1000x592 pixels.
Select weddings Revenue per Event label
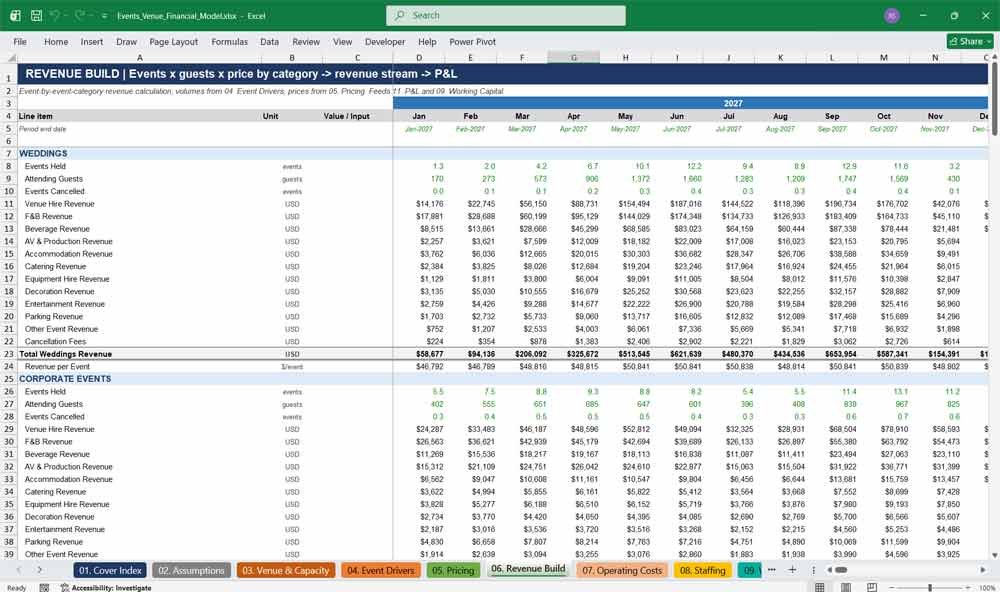click(57, 367)
